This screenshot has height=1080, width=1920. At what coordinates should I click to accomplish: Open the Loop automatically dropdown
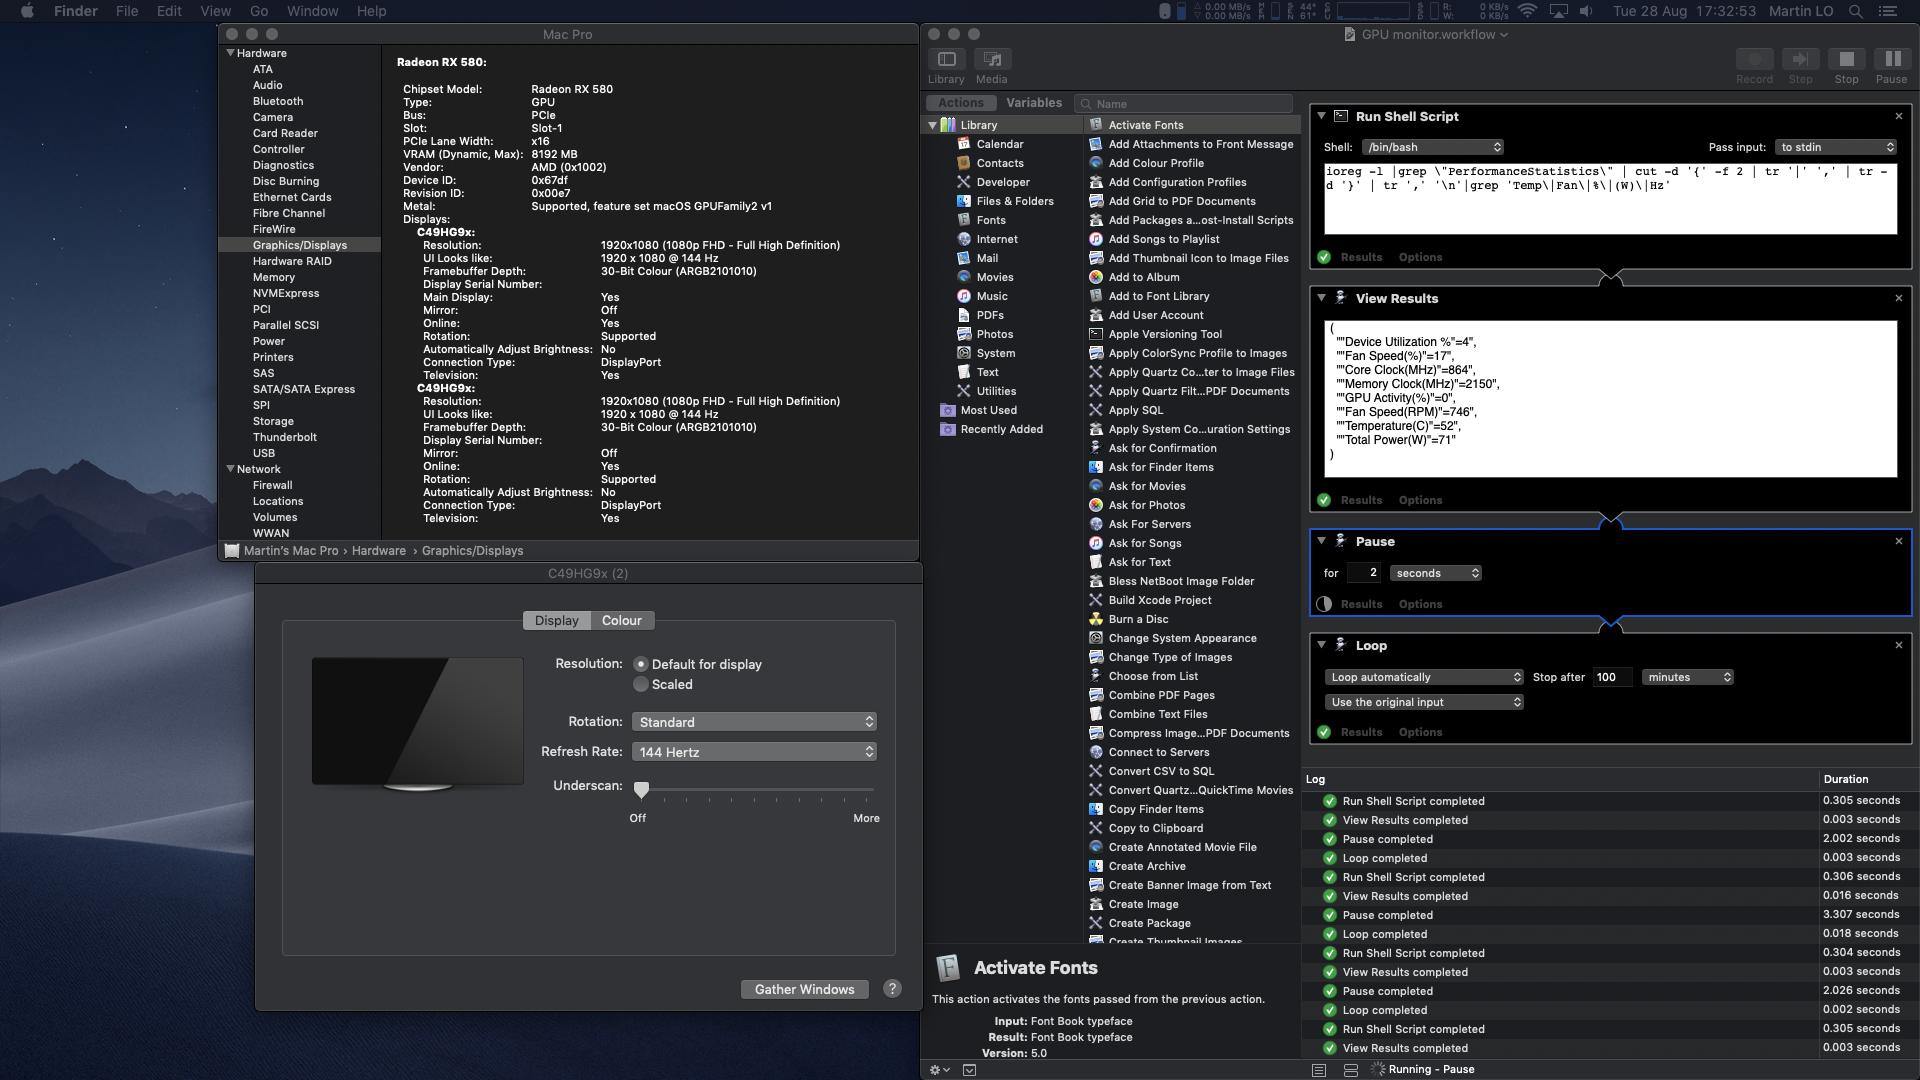point(1424,677)
